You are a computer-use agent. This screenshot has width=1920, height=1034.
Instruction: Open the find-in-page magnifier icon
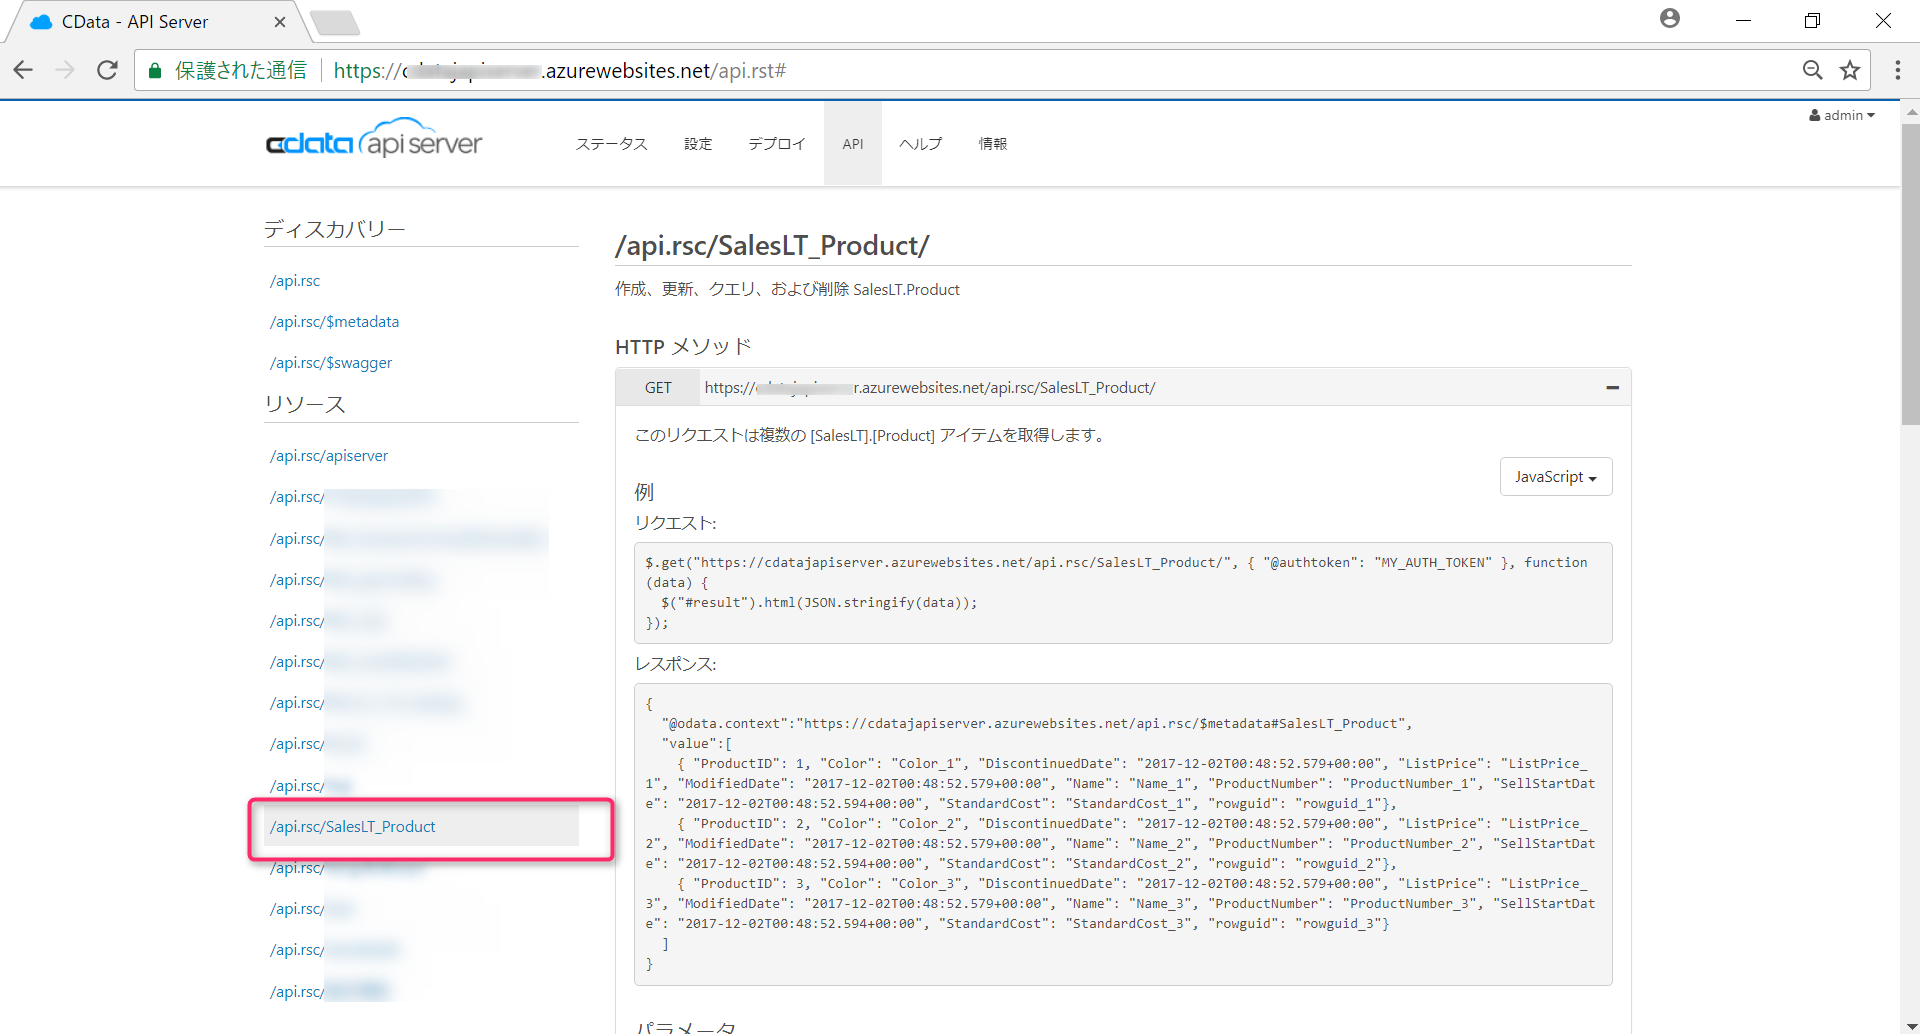[1813, 70]
